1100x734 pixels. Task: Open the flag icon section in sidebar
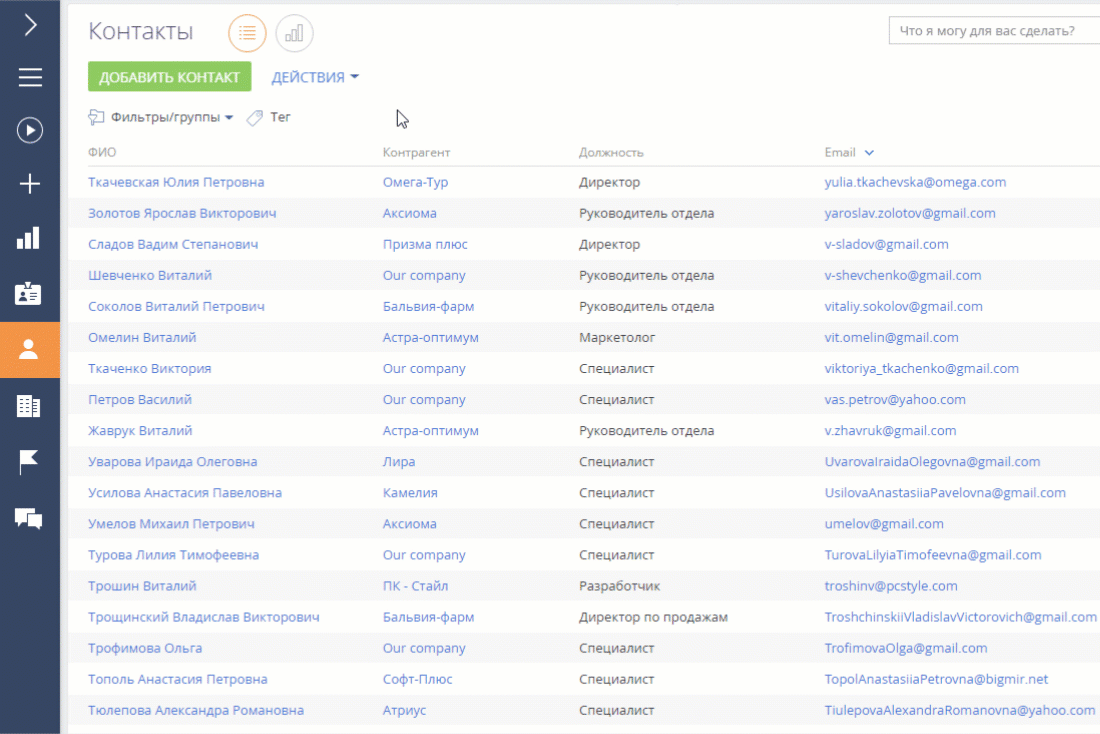tap(29, 462)
